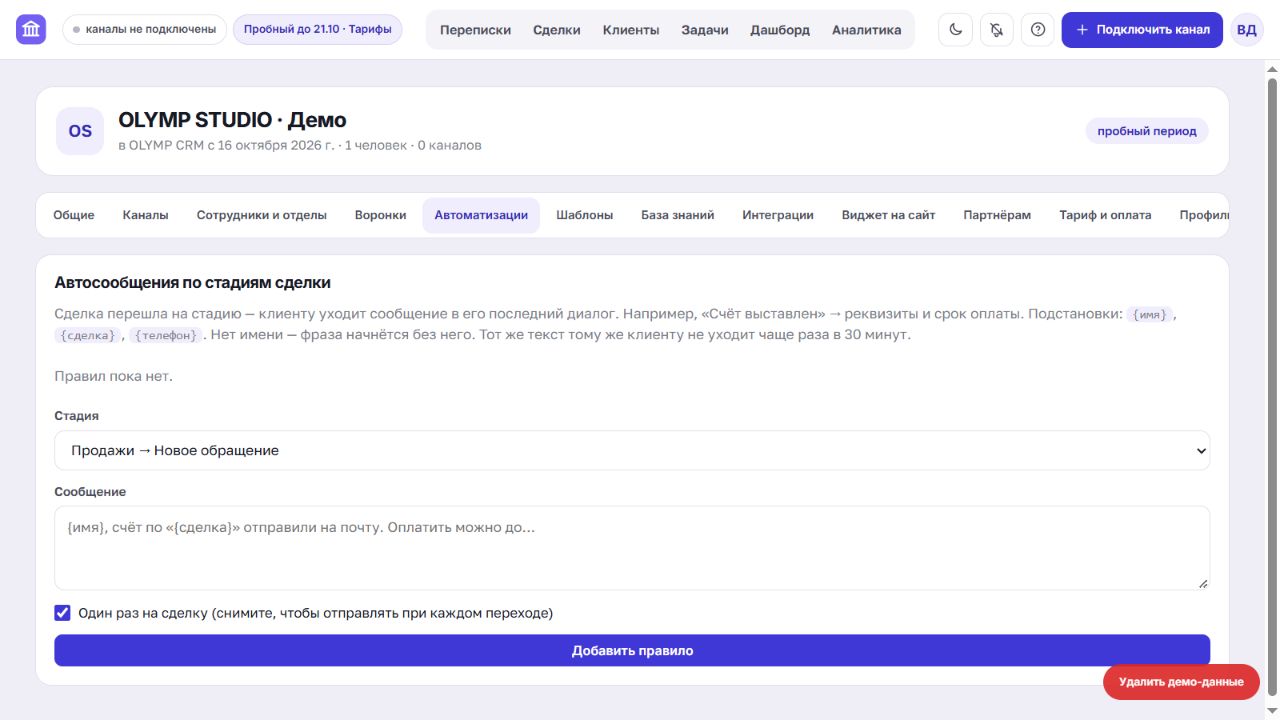The width and height of the screenshot is (1280, 720).
Task: Open the Стадия dropdown
Action: point(632,451)
